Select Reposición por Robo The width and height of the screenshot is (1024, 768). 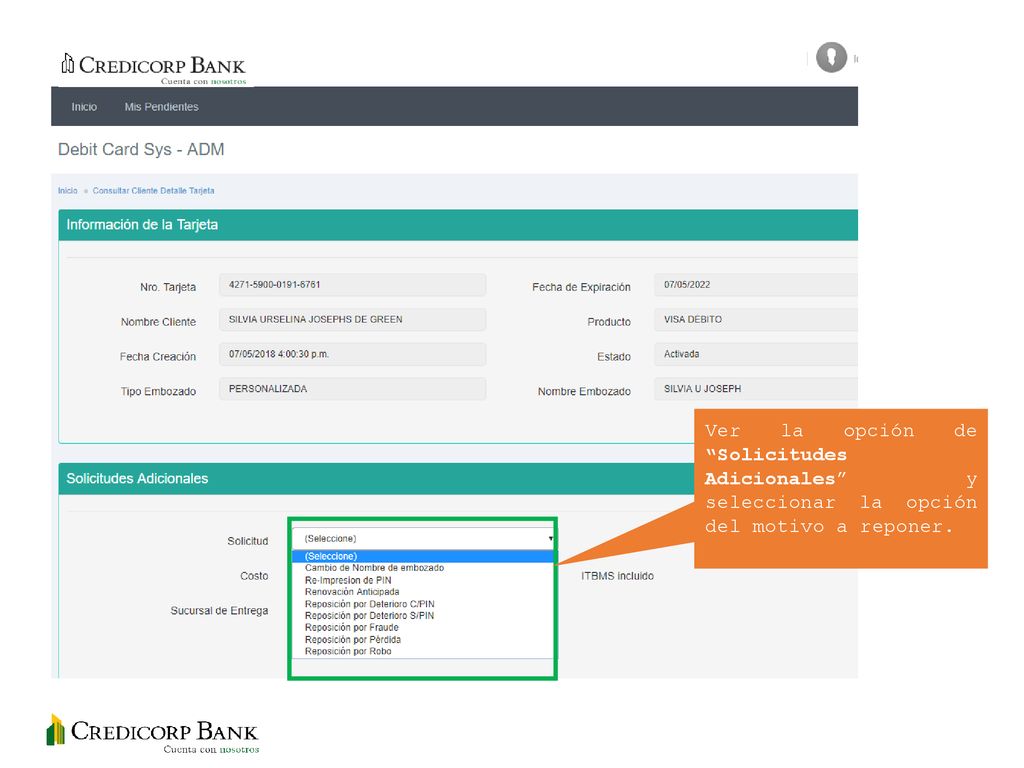[348, 651]
